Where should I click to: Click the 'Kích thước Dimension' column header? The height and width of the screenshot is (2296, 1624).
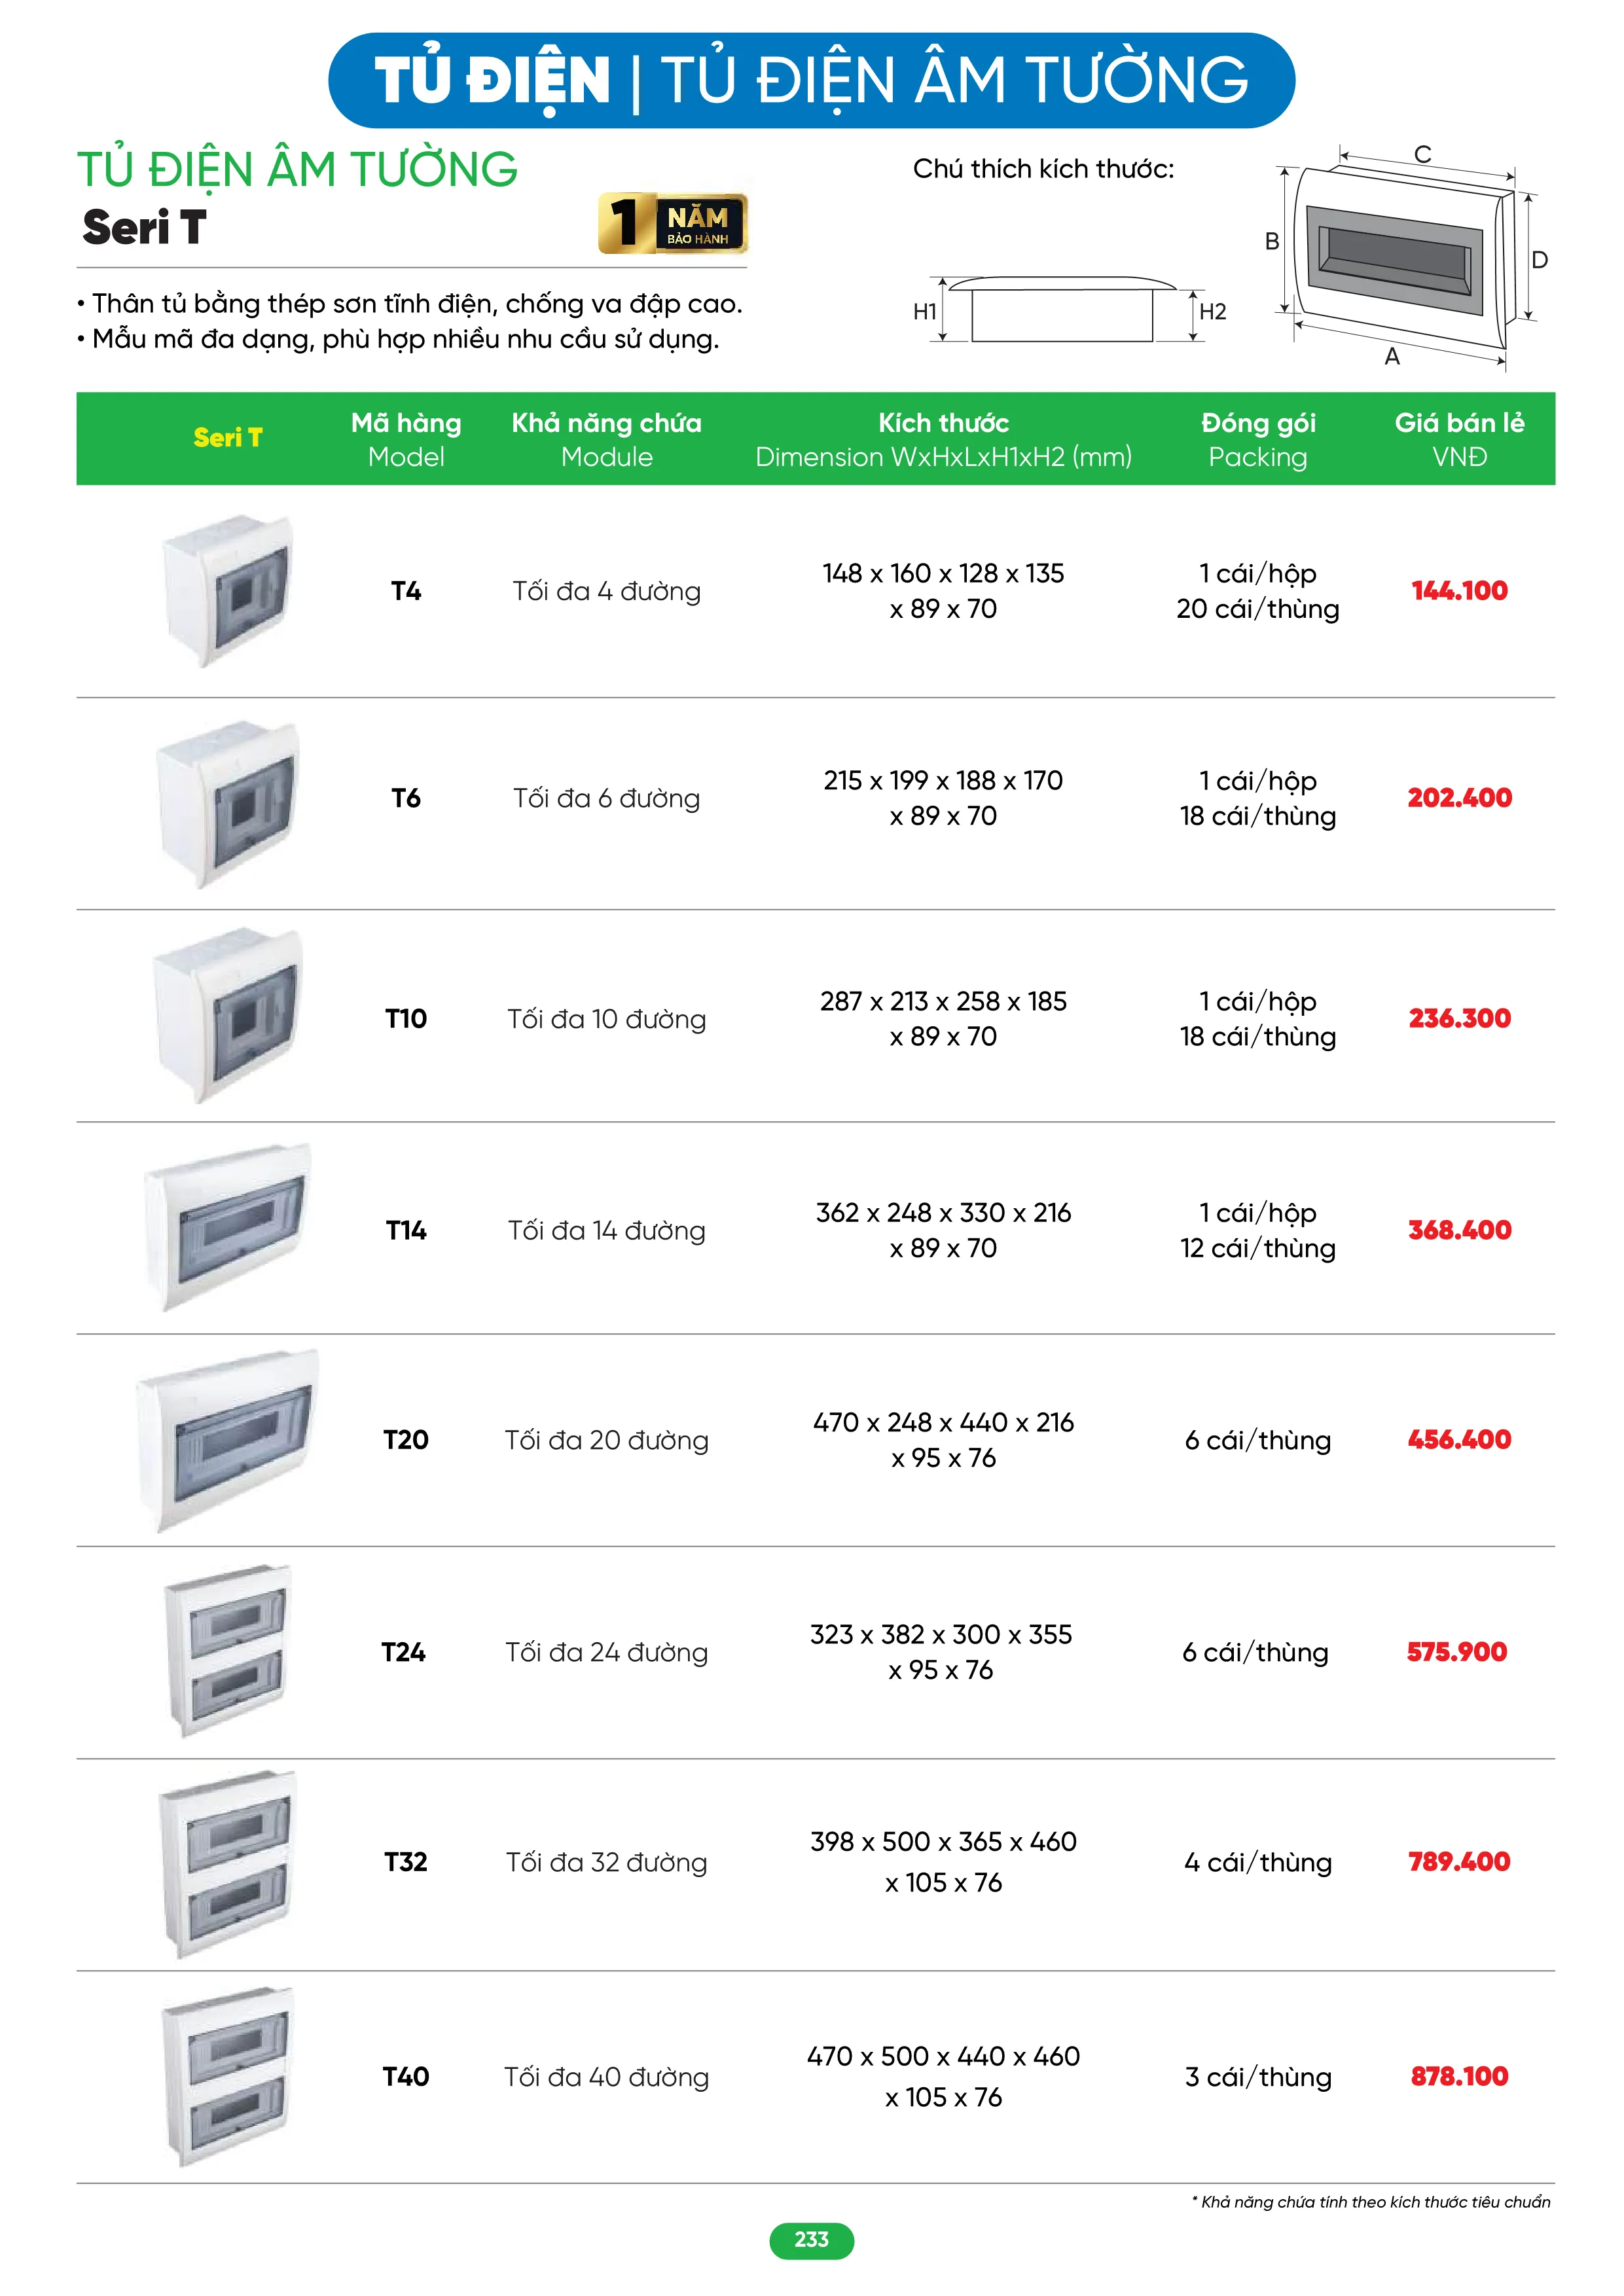click(x=943, y=439)
